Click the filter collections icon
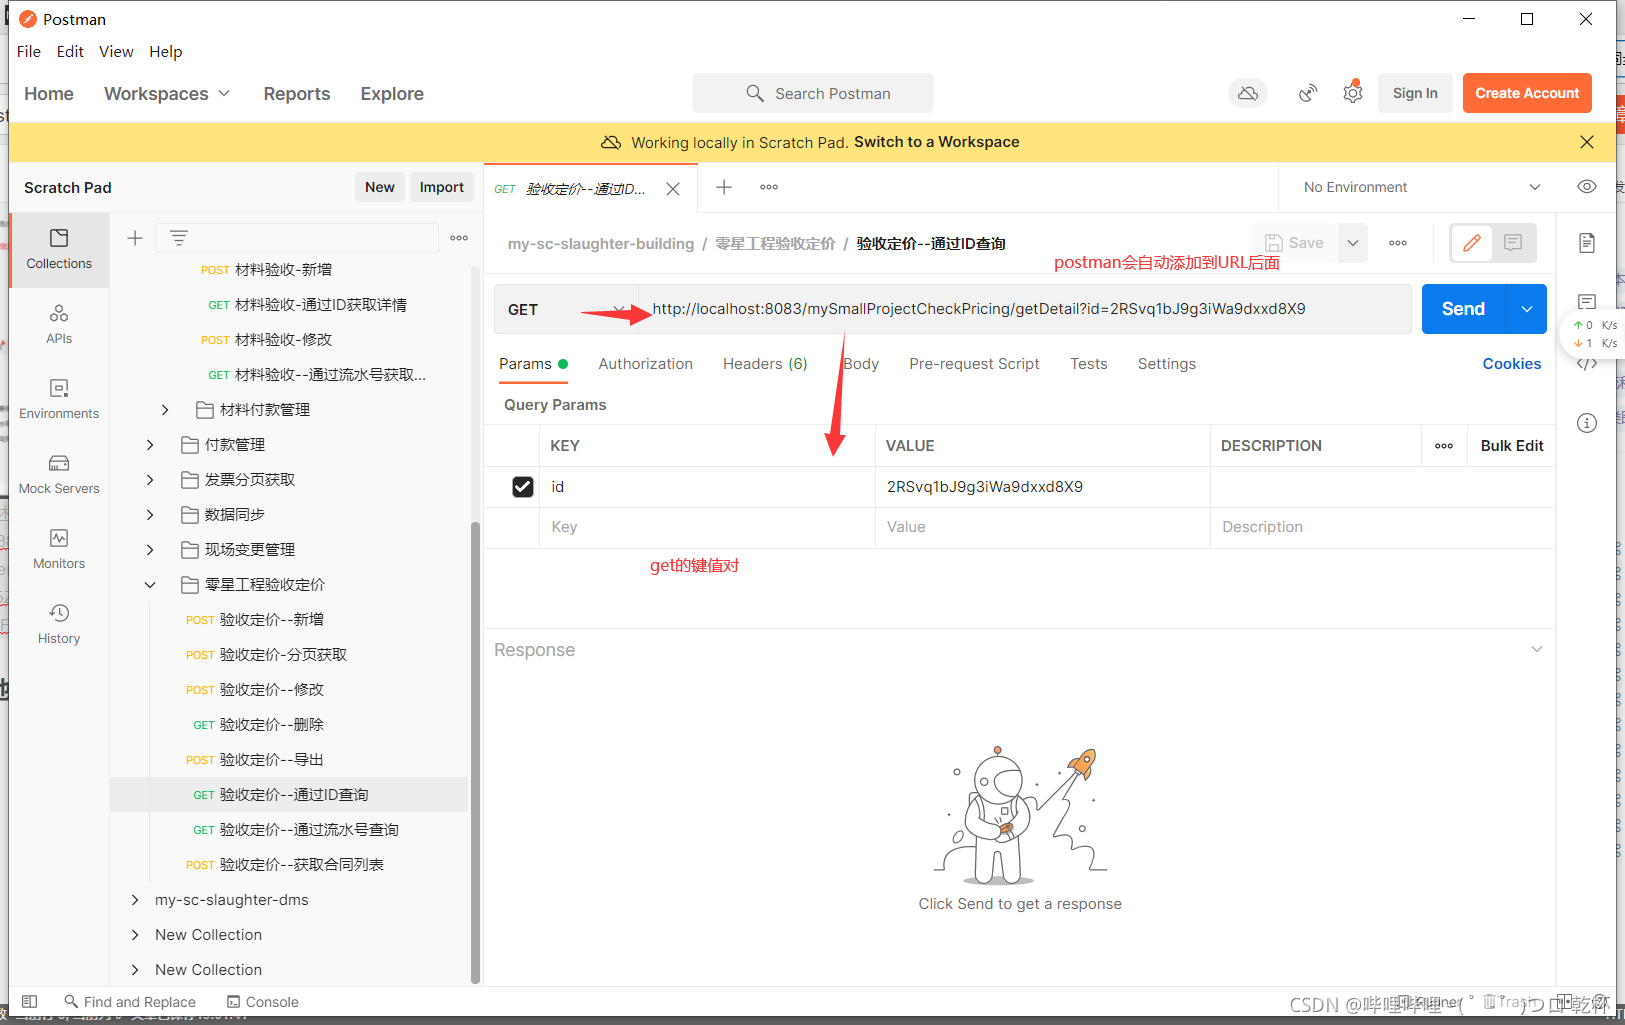This screenshot has height=1025, width=1625. [178, 238]
